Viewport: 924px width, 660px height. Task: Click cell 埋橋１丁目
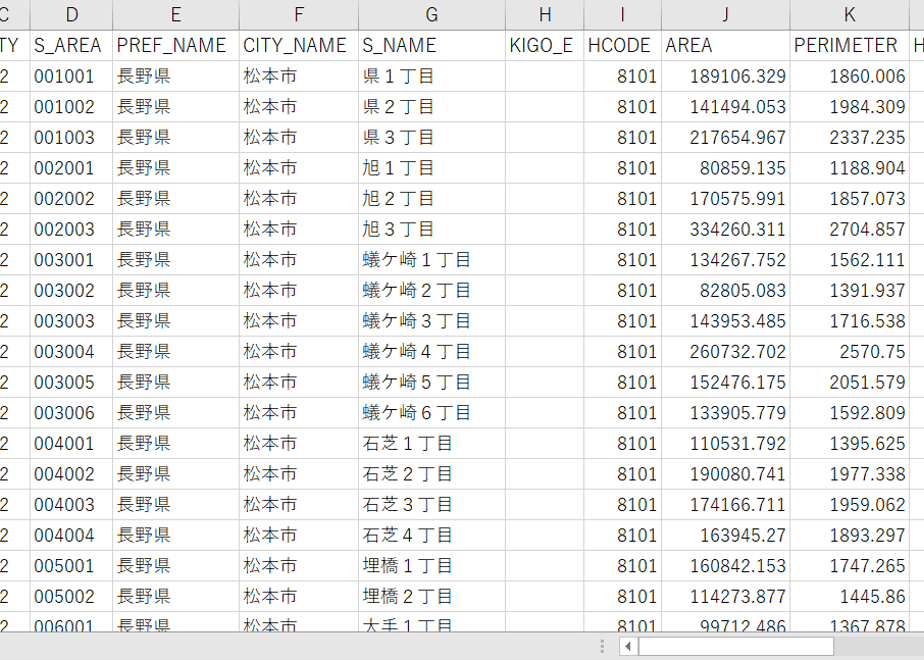[x=432, y=566]
